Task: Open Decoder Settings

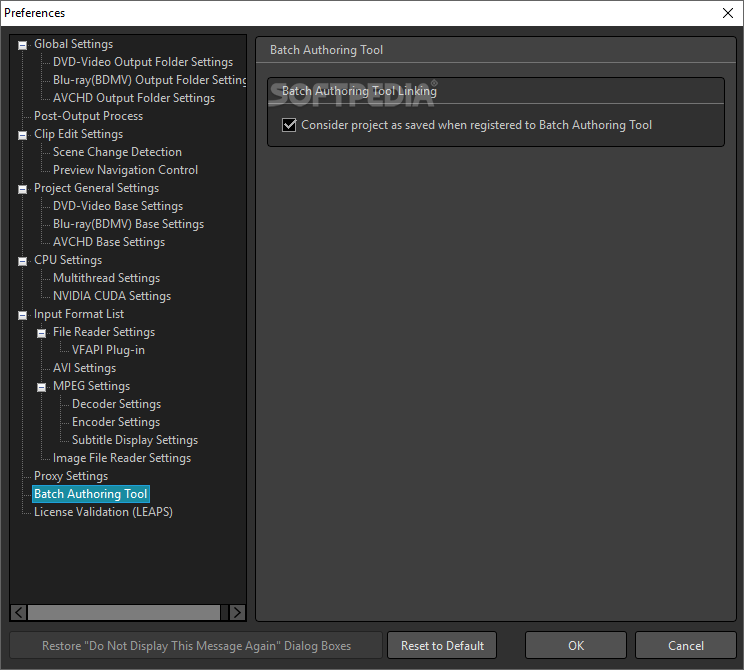Action: click(x=116, y=405)
